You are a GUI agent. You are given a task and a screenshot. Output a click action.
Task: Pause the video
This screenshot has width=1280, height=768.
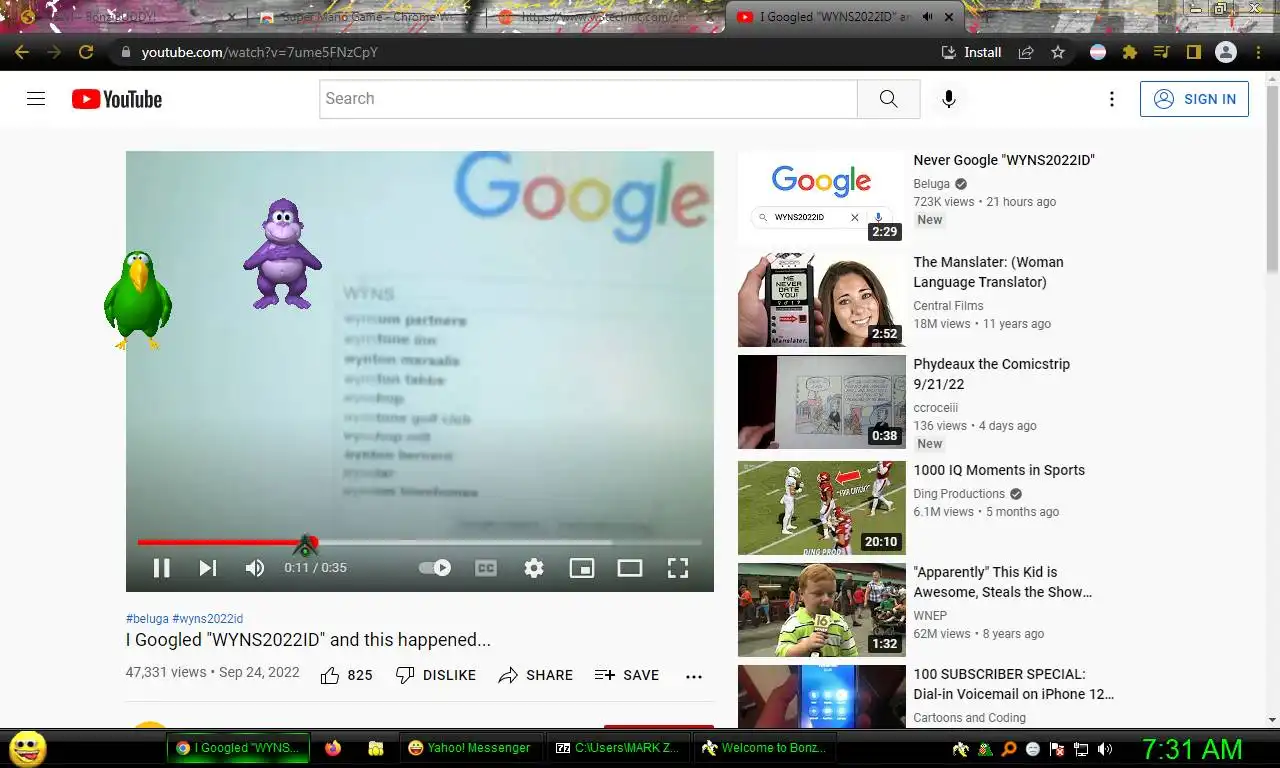coord(161,568)
